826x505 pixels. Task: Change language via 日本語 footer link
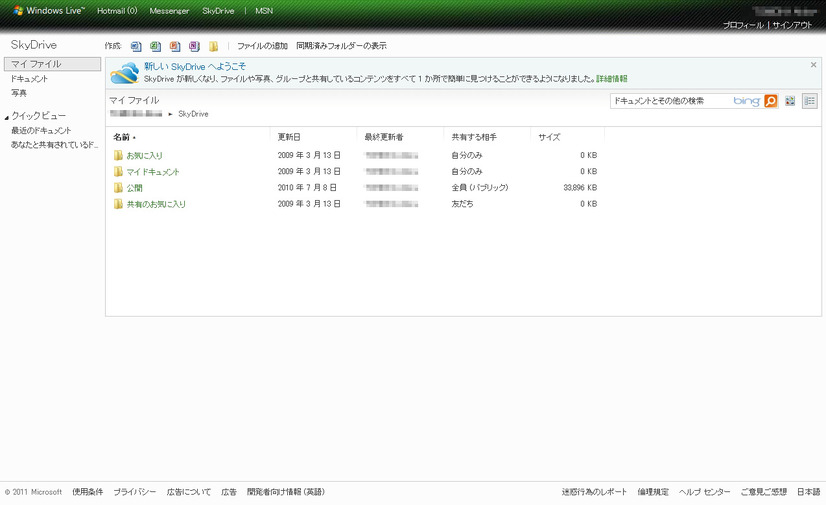pos(809,492)
